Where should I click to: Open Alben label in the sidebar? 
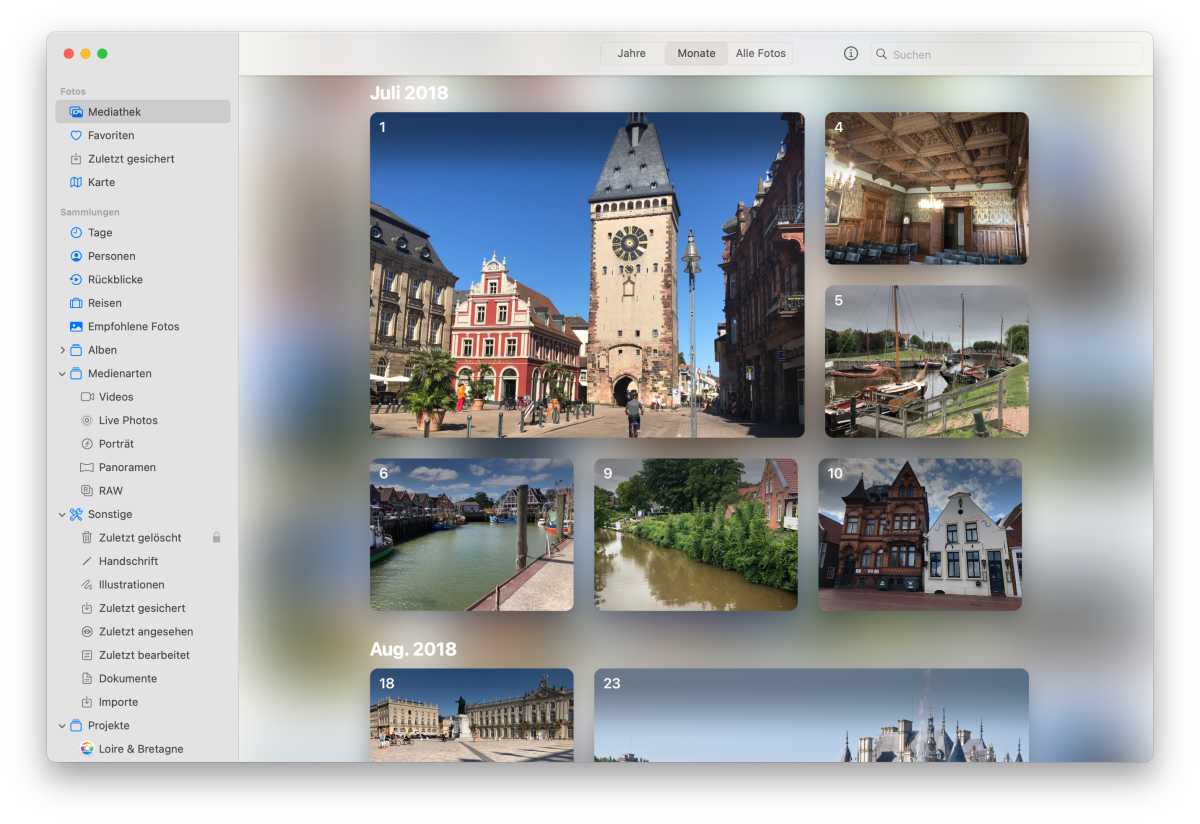102,350
